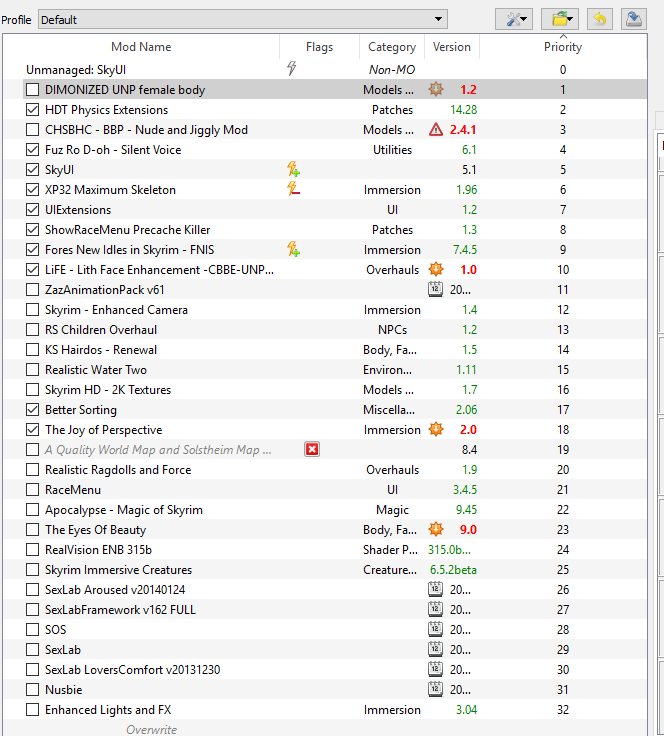Click the Creature... category cell
This screenshot has height=736, width=664.
389,569
